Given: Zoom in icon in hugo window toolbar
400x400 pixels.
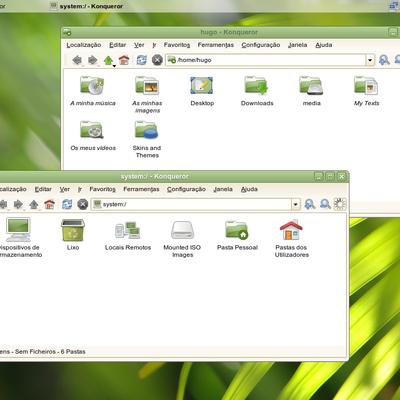Looking at the screenshot, I should (x=384, y=60).
